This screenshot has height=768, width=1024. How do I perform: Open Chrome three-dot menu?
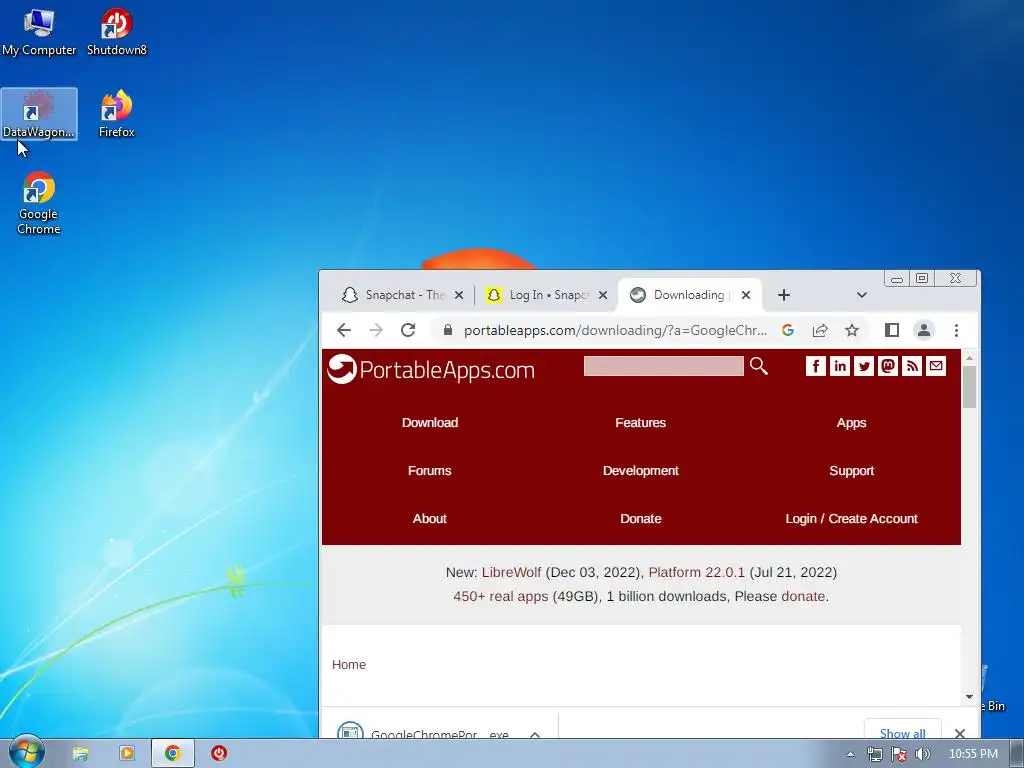pos(956,330)
